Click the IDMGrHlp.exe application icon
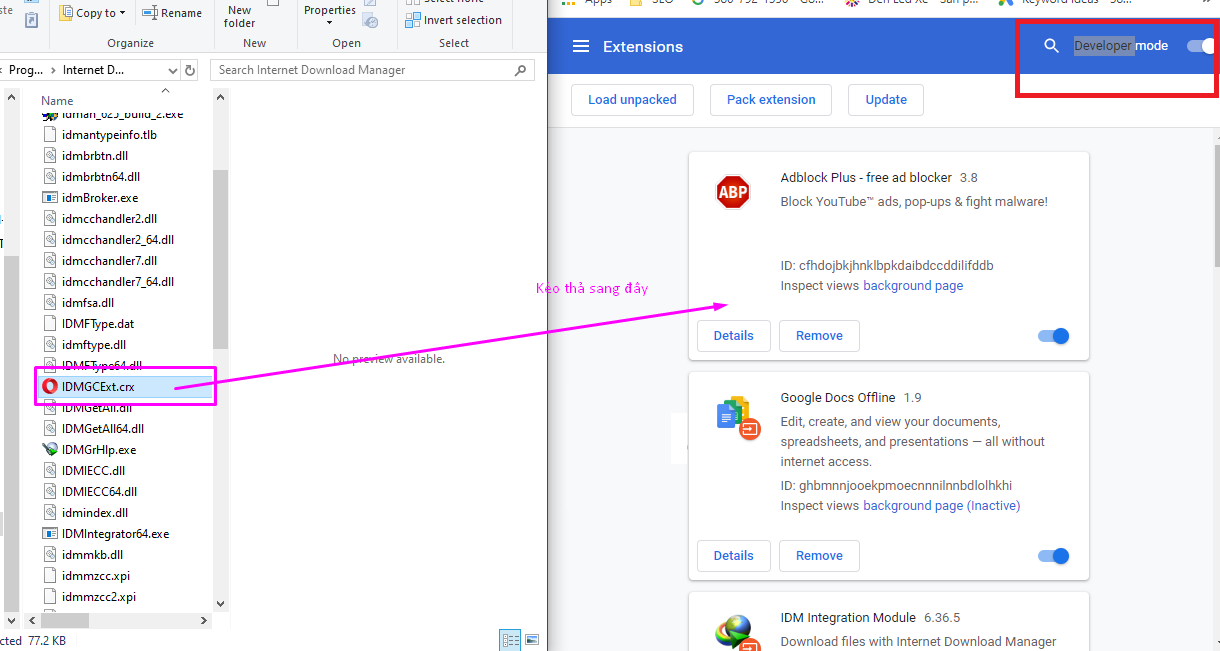The width and height of the screenshot is (1220, 651). click(51, 450)
